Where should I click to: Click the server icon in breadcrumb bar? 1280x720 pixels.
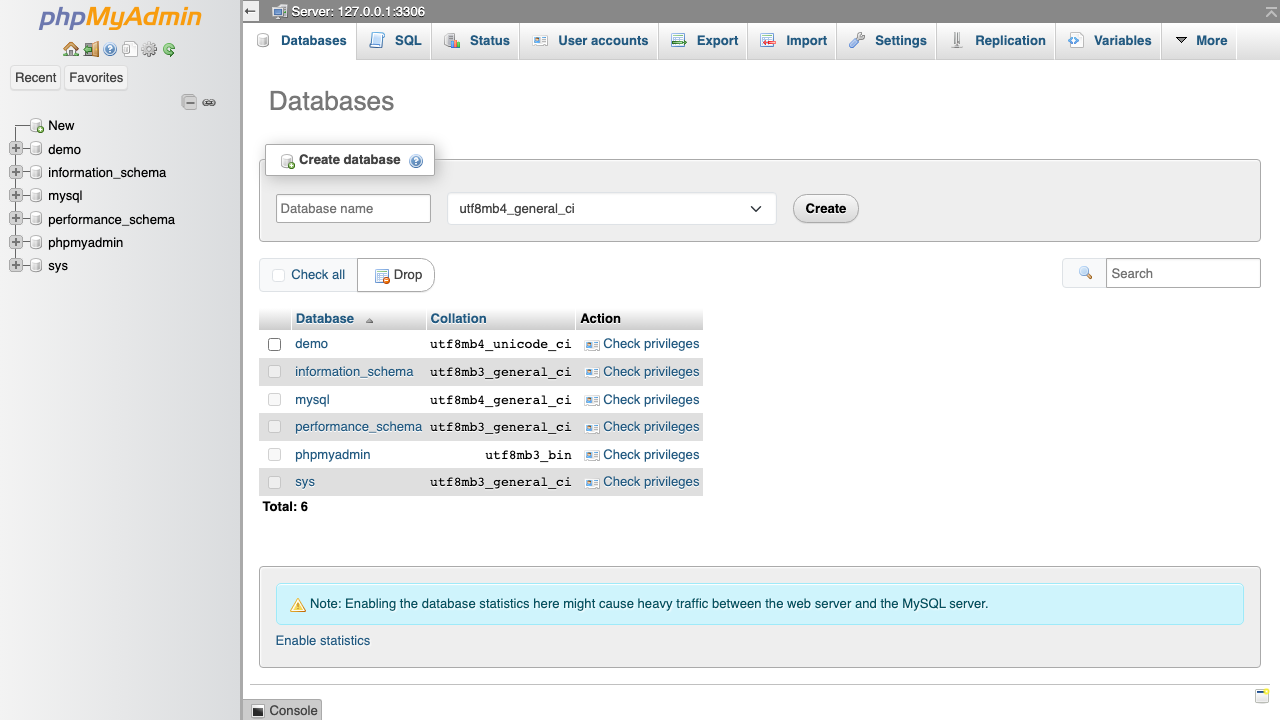279,11
